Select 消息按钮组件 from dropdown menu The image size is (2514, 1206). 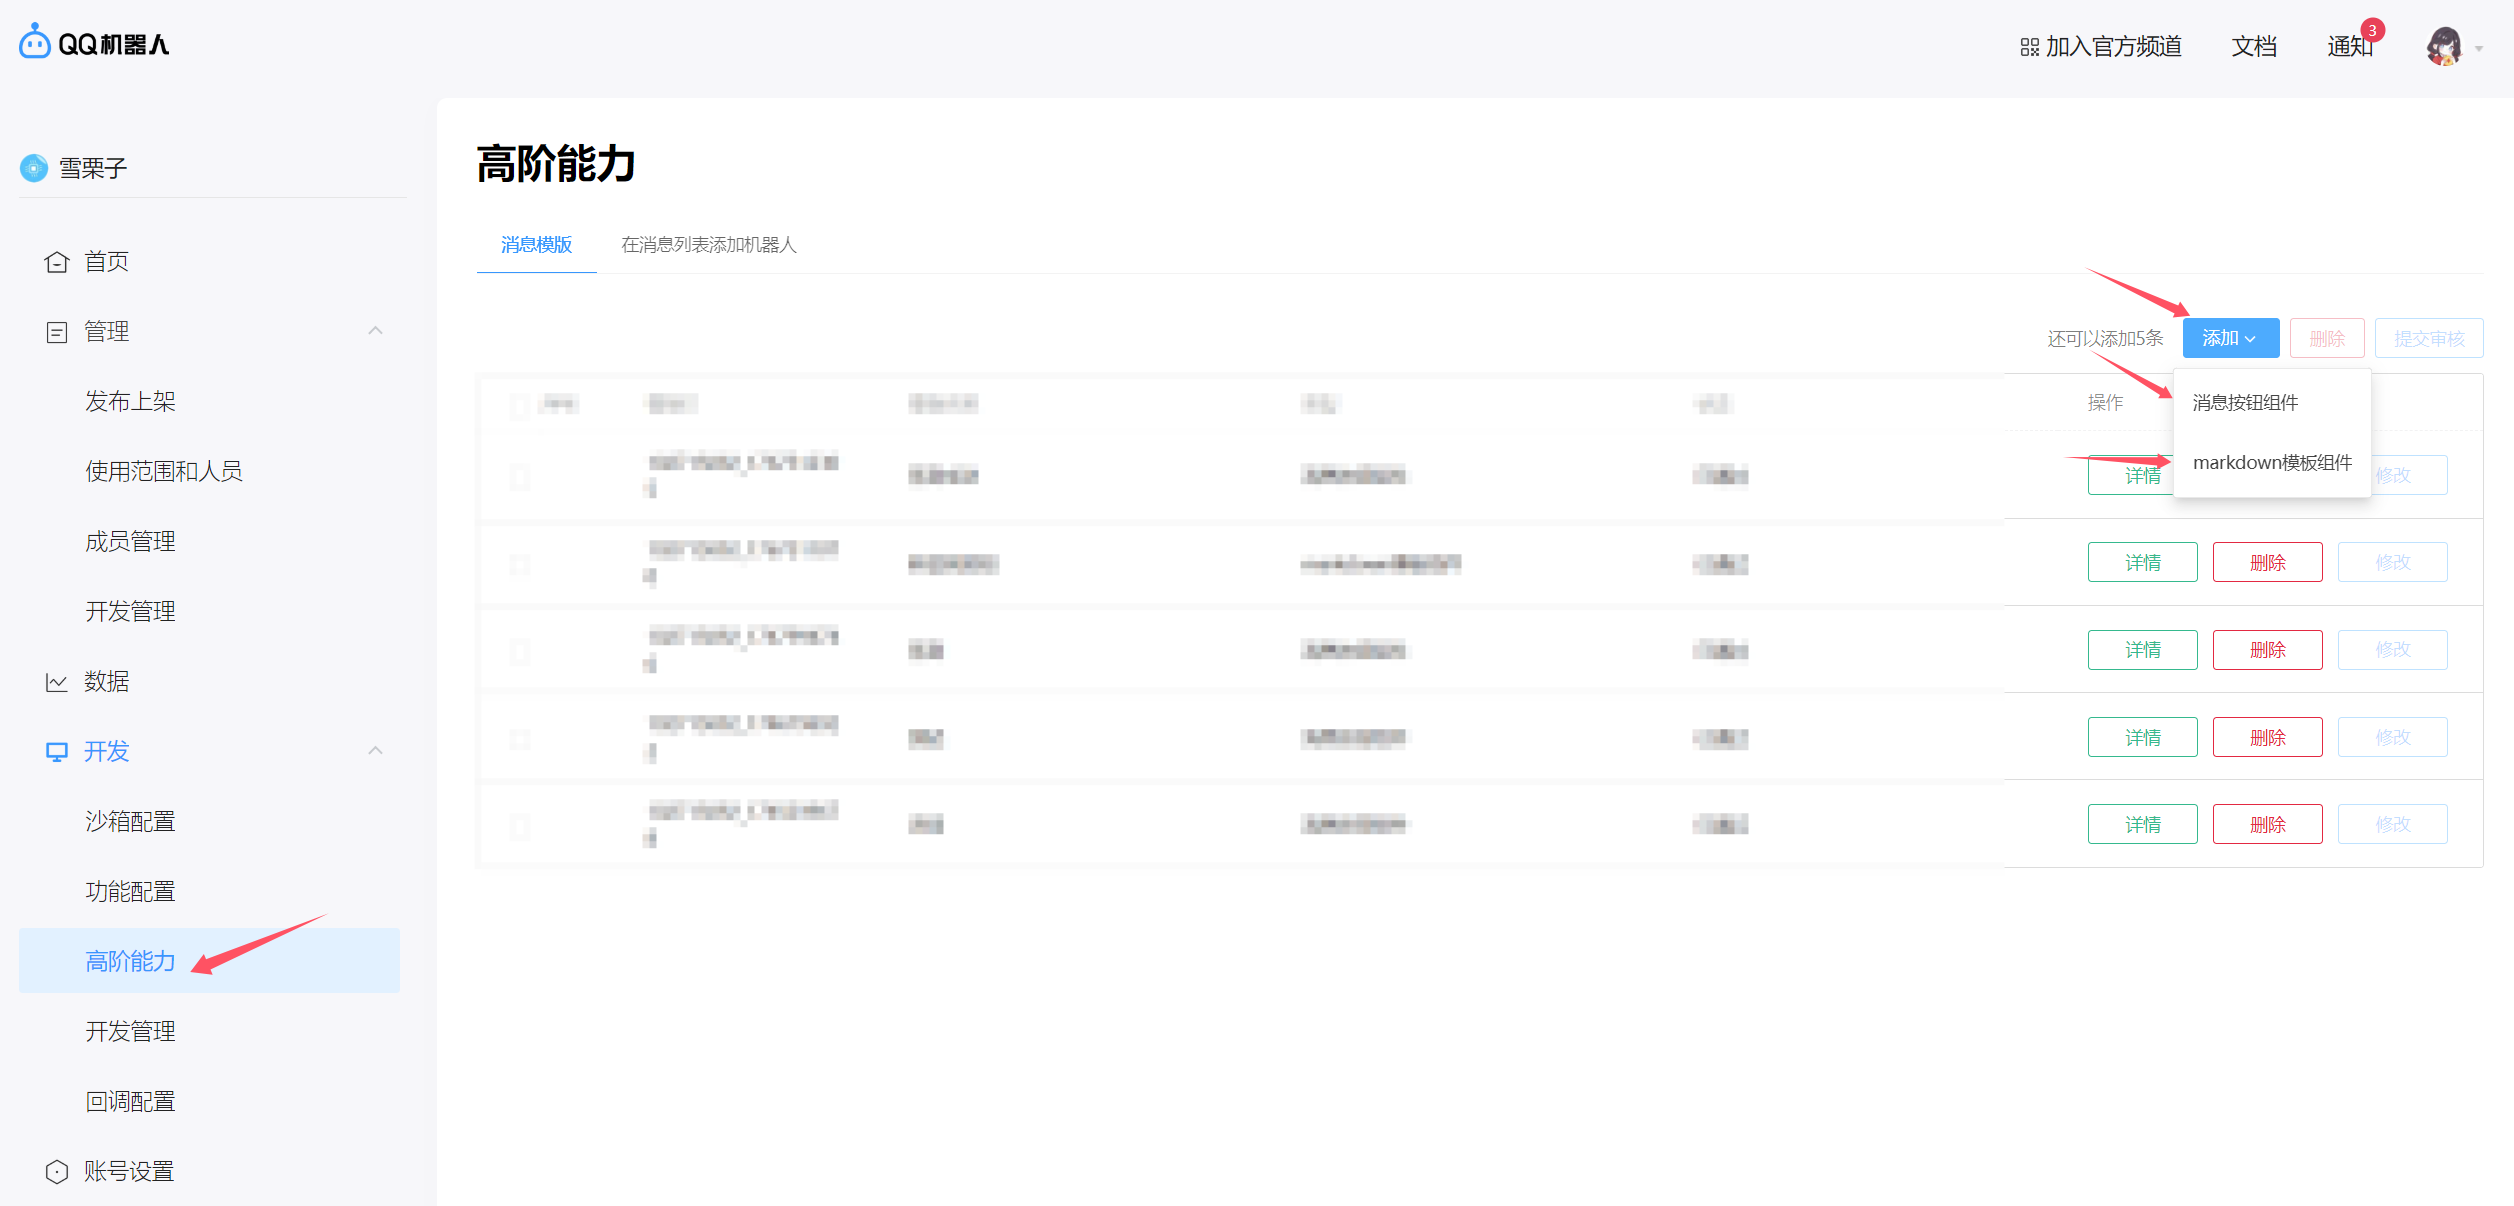coord(2245,403)
